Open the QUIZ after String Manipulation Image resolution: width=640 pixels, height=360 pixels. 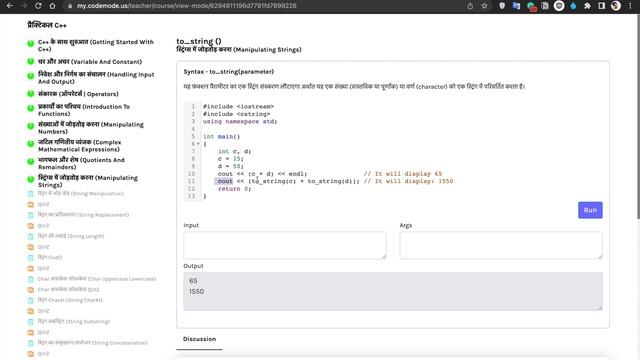coord(43,204)
